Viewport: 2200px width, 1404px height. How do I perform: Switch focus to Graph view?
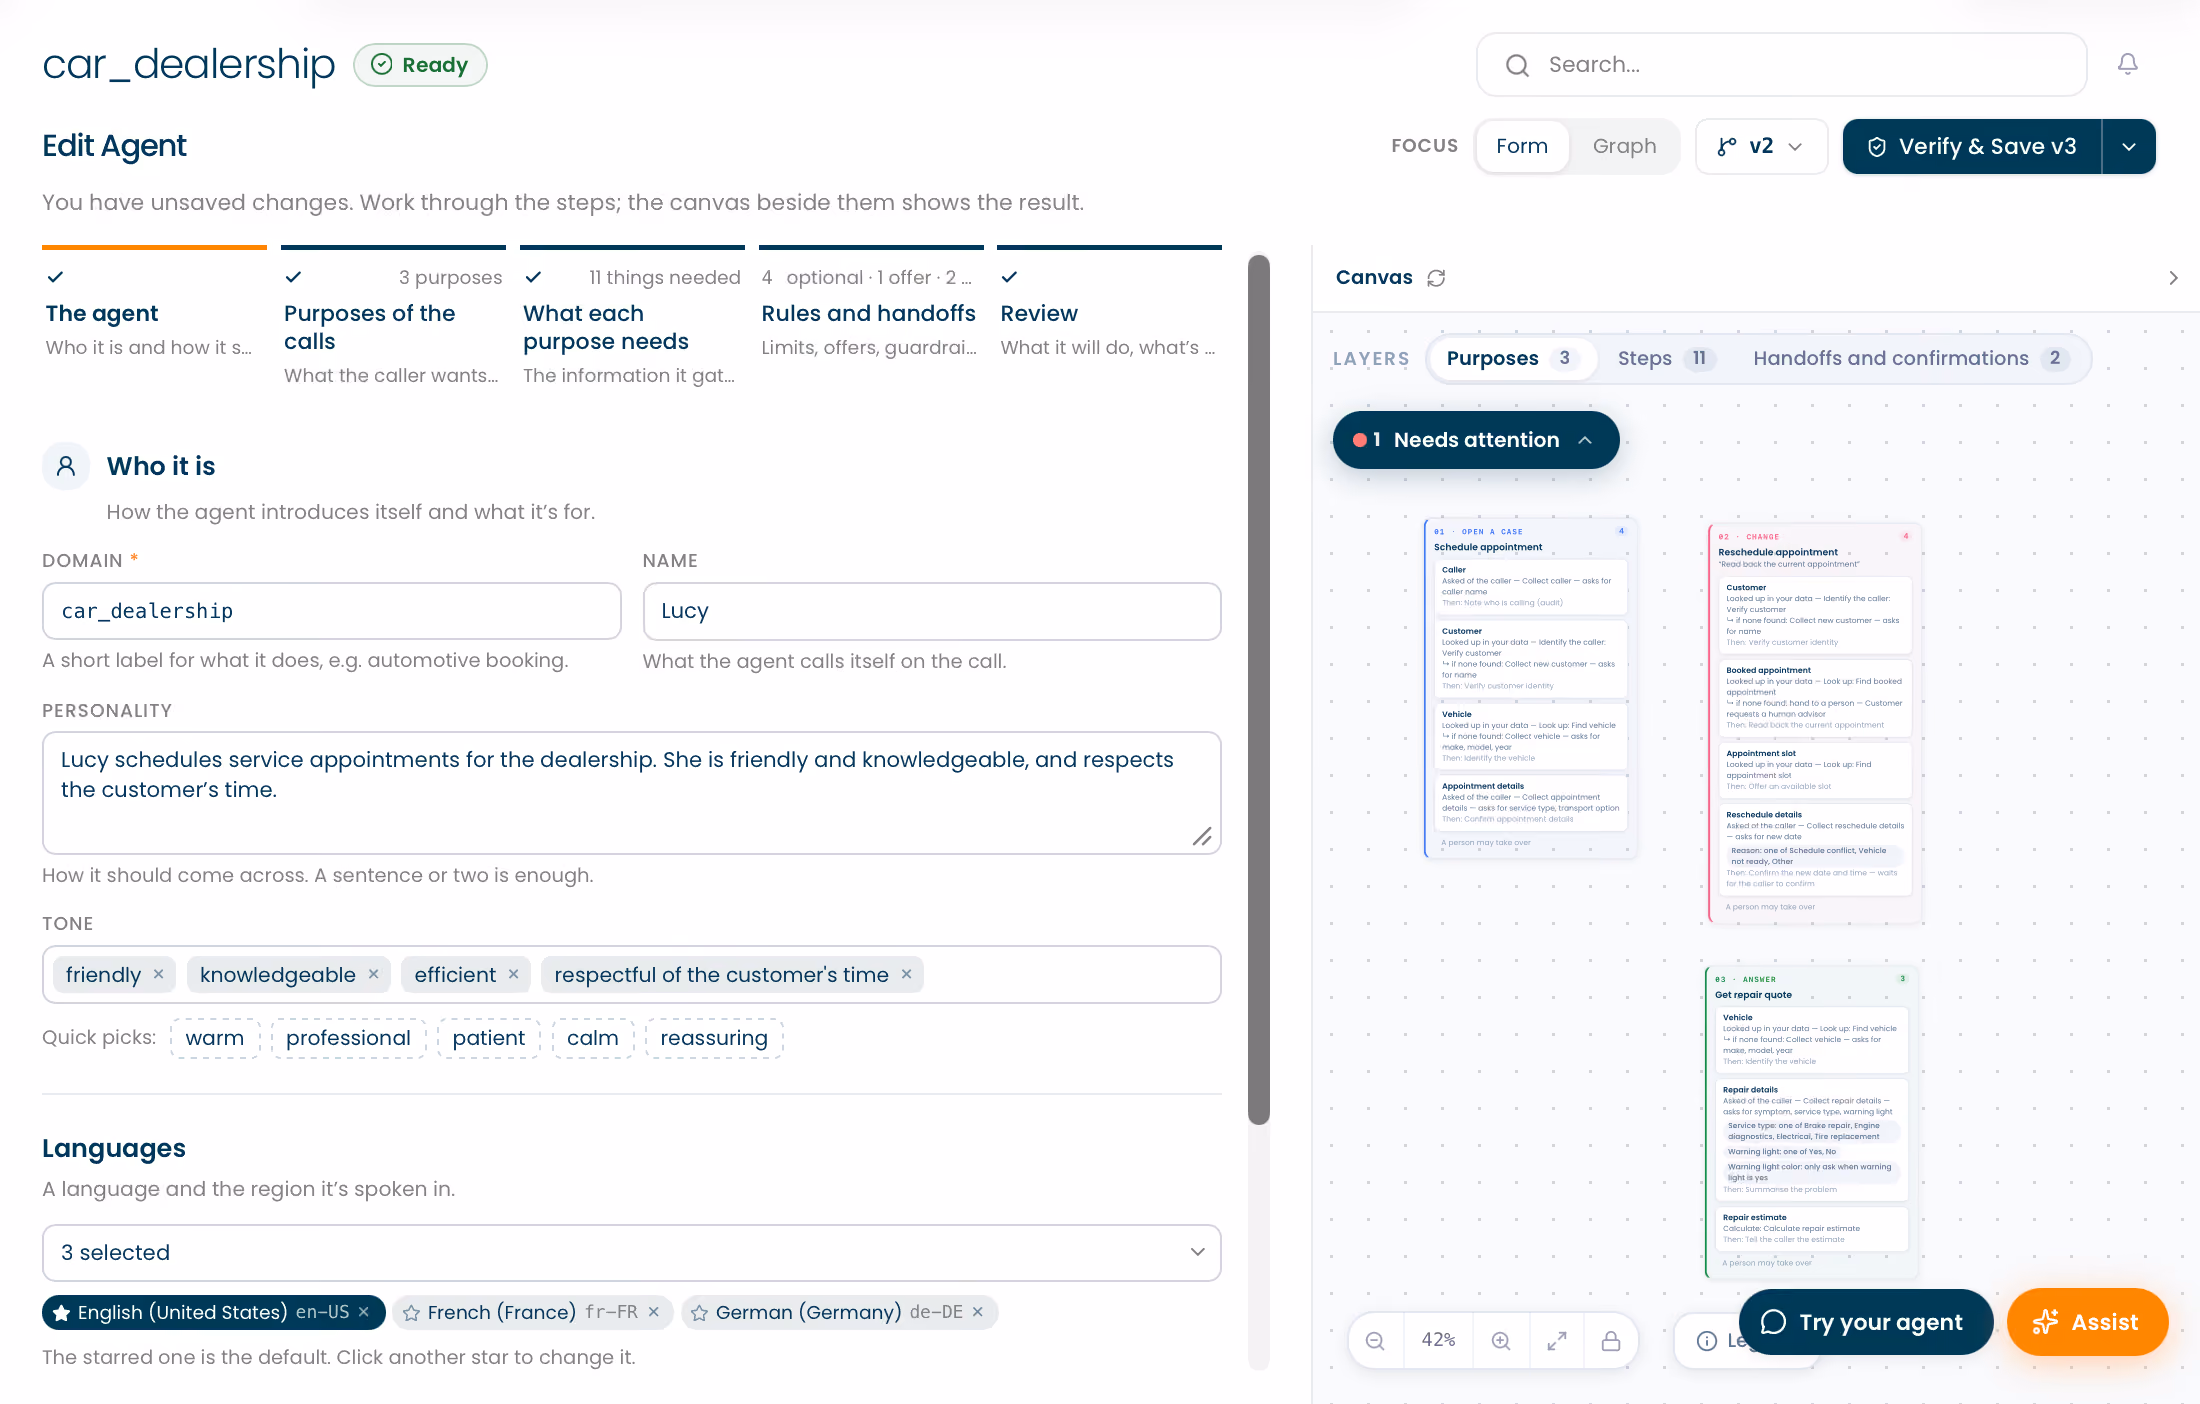pos(1624,146)
